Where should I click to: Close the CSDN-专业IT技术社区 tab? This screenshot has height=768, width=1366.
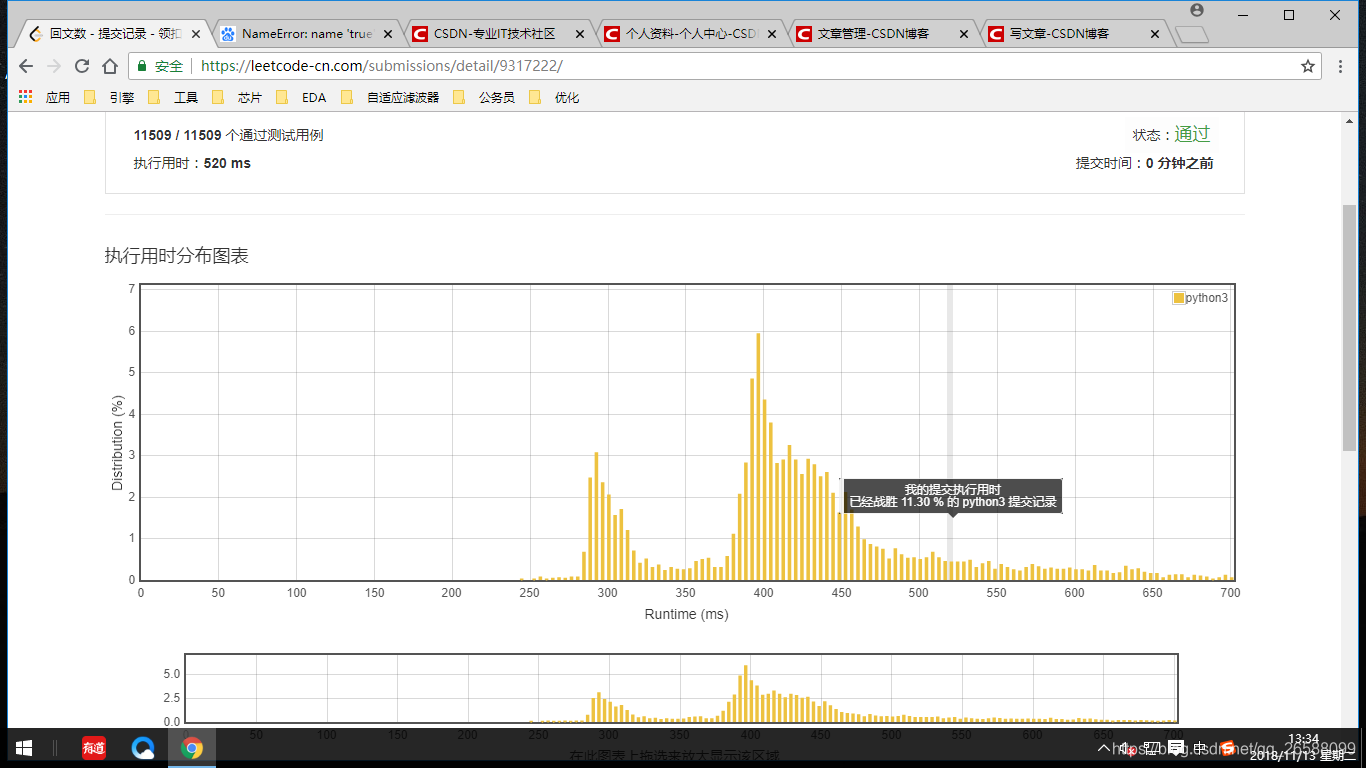580,34
